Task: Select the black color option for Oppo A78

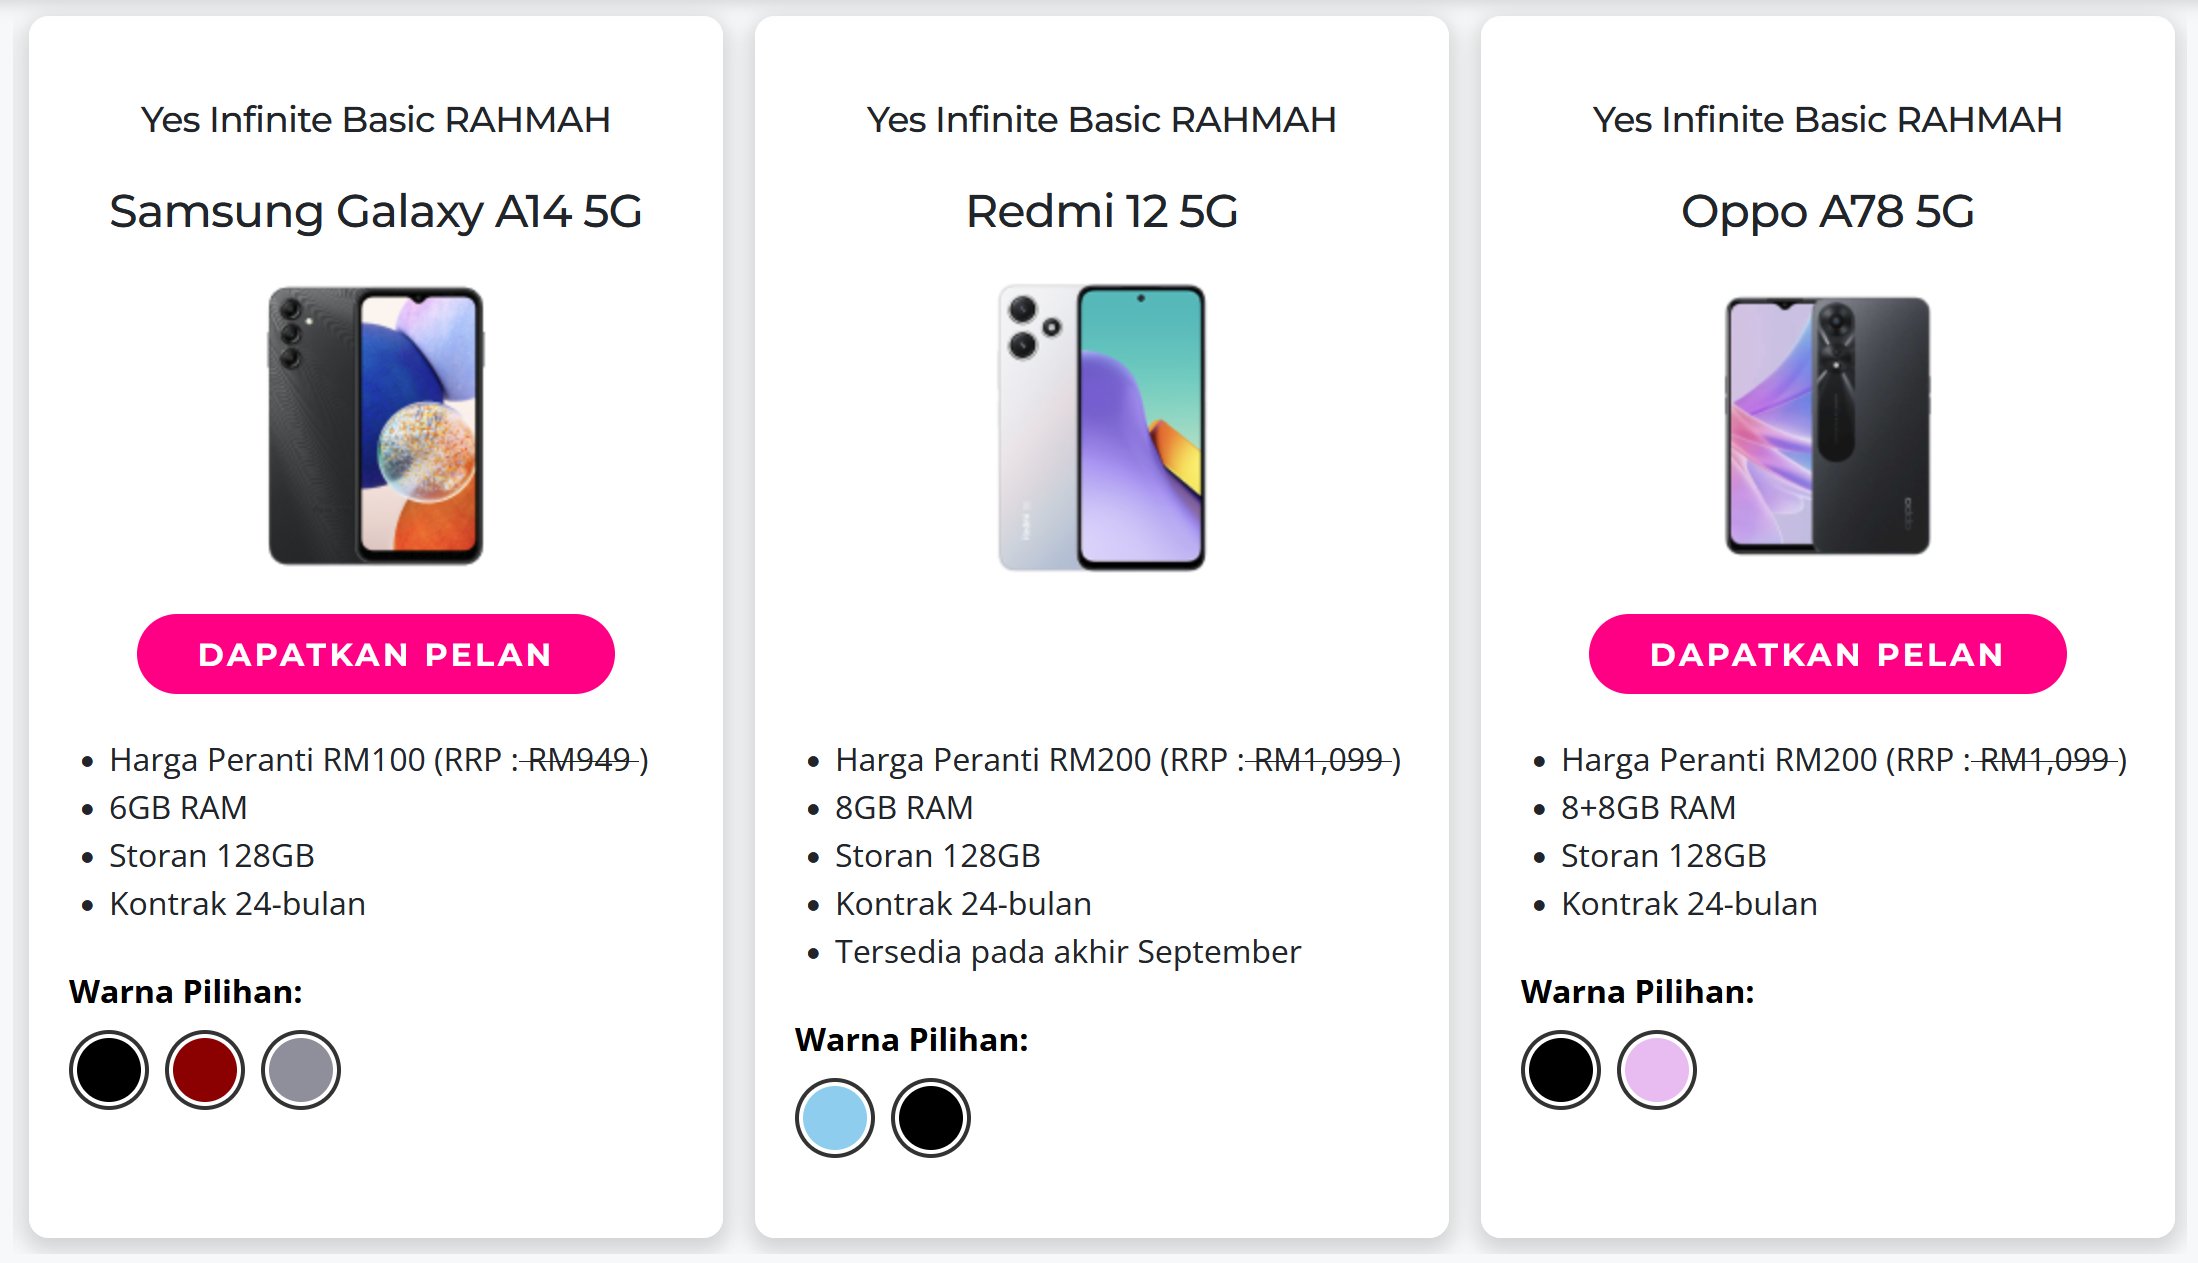Action: coord(1560,1069)
